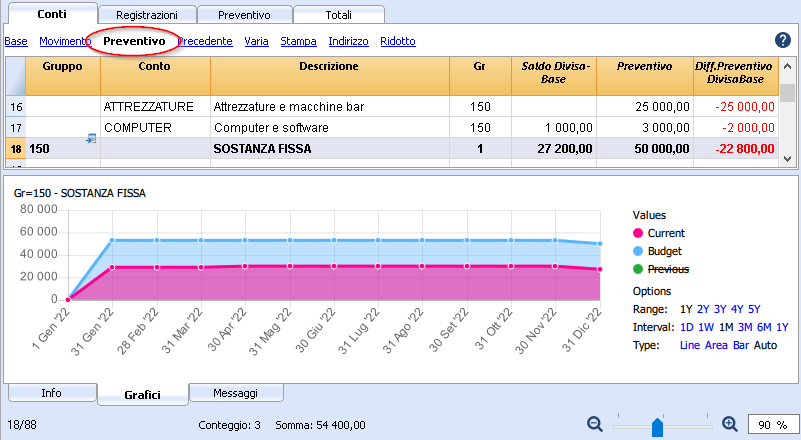Click the 27 200,00 saldo cell
Screen dimensions: 801x440
point(554,149)
